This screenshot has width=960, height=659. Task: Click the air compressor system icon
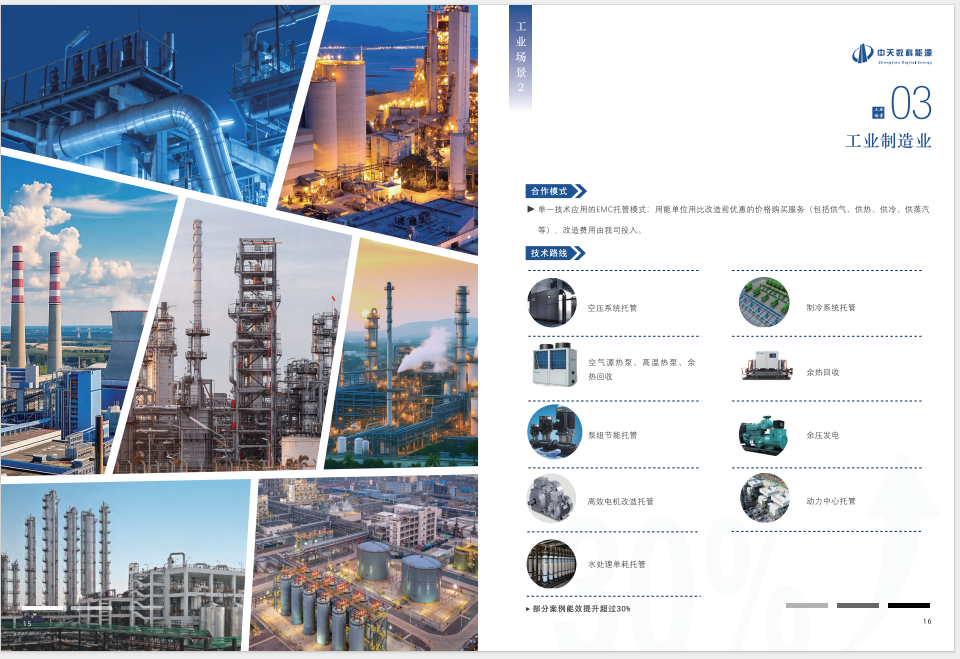tap(552, 303)
